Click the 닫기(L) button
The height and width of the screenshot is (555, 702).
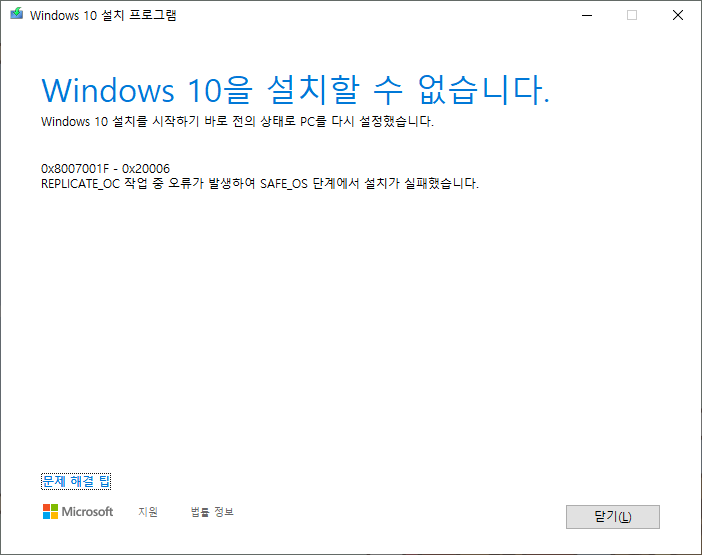[x=612, y=517]
